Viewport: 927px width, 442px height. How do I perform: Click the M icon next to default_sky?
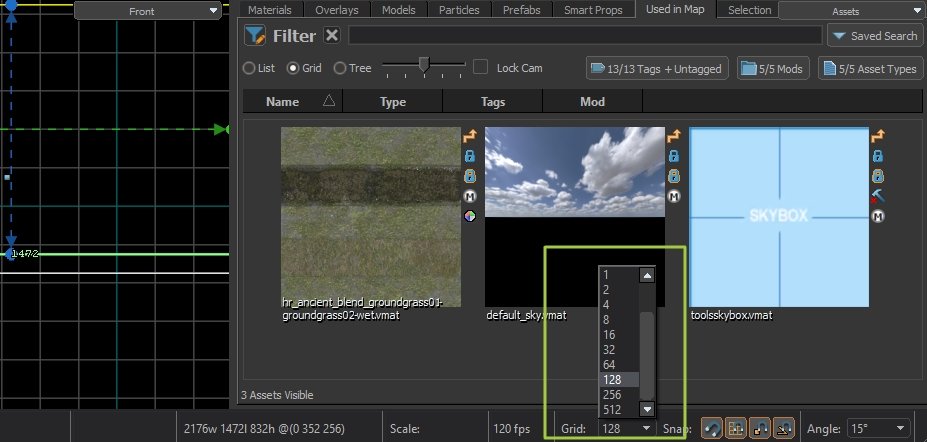pyautogui.click(x=673, y=196)
